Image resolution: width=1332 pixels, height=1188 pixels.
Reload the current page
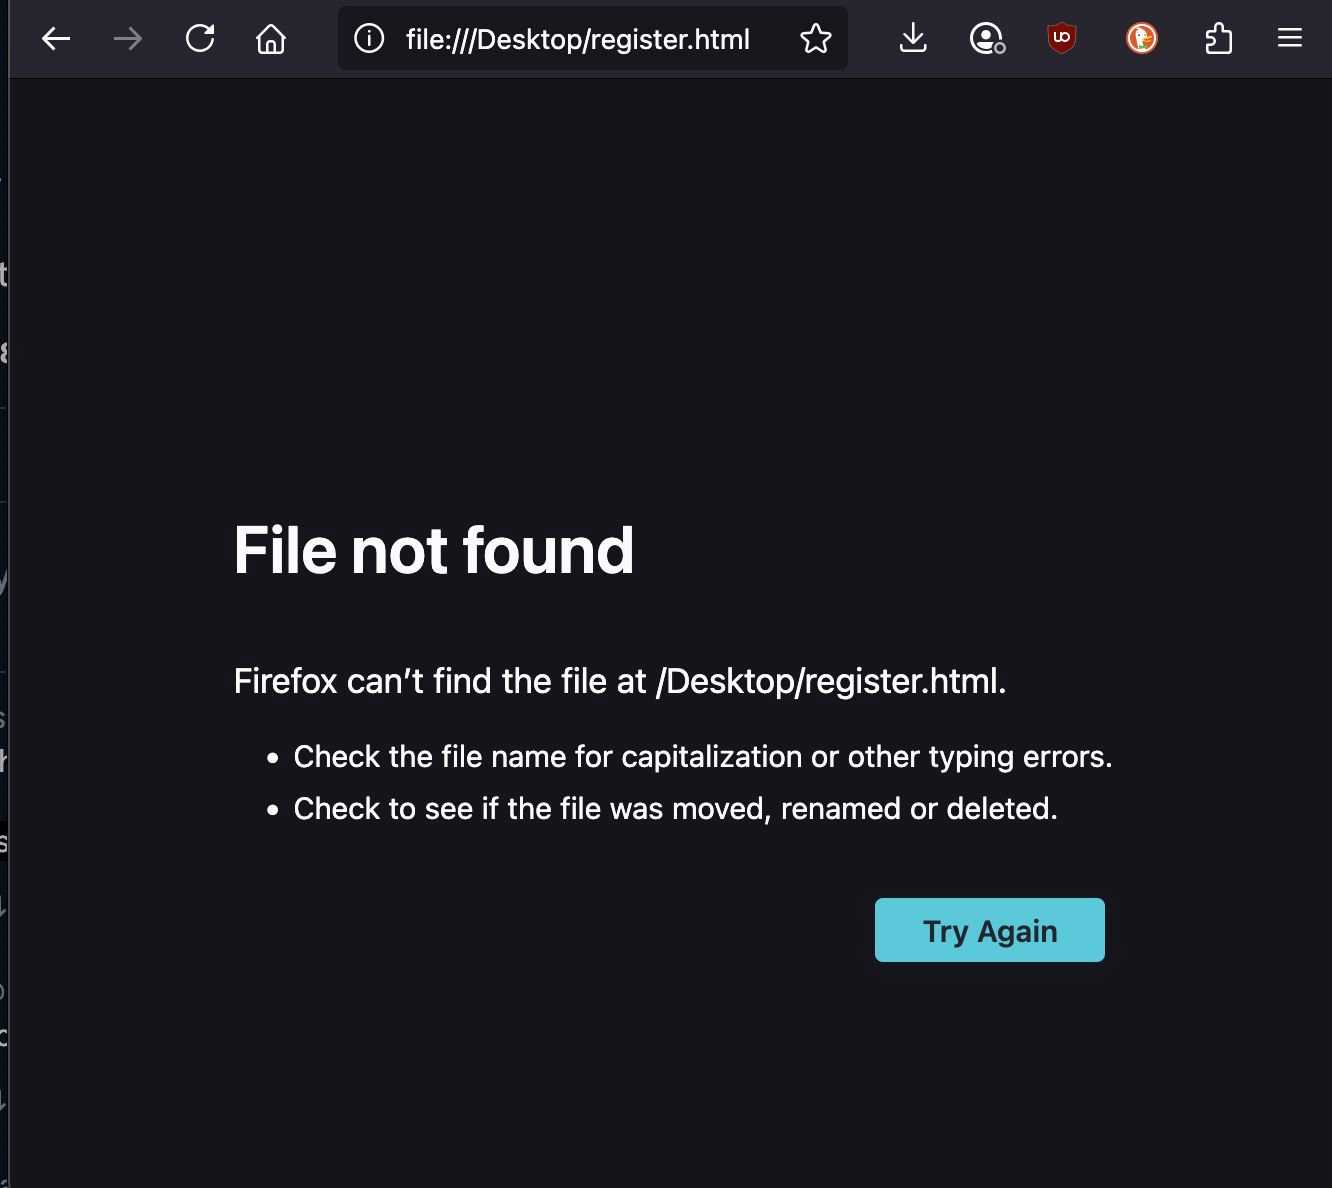coord(200,39)
